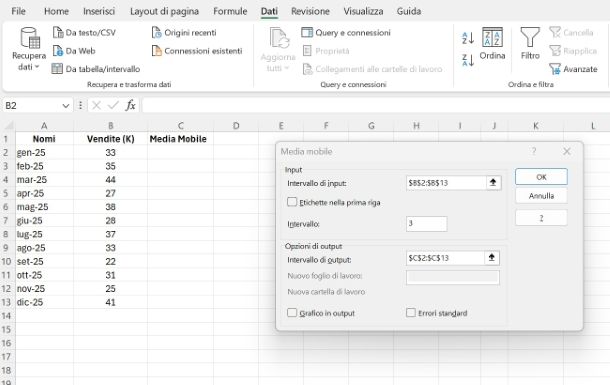The height and width of the screenshot is (385, 610).
Task: Sort ascending A to Z
Action: tap(468, 38)
